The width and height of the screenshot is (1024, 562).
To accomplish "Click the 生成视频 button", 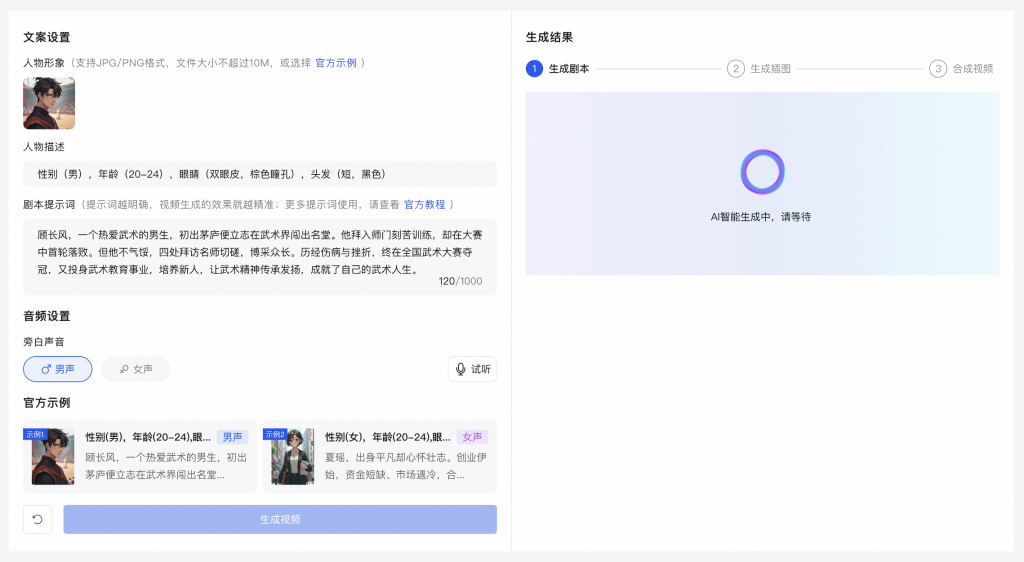I will pos(280,520).
